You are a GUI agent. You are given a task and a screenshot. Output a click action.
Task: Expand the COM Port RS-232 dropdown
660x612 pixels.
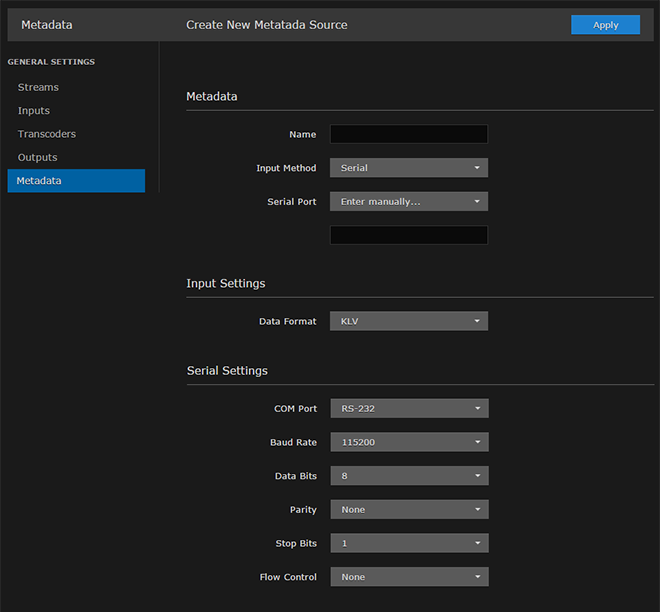coord(408,409)
